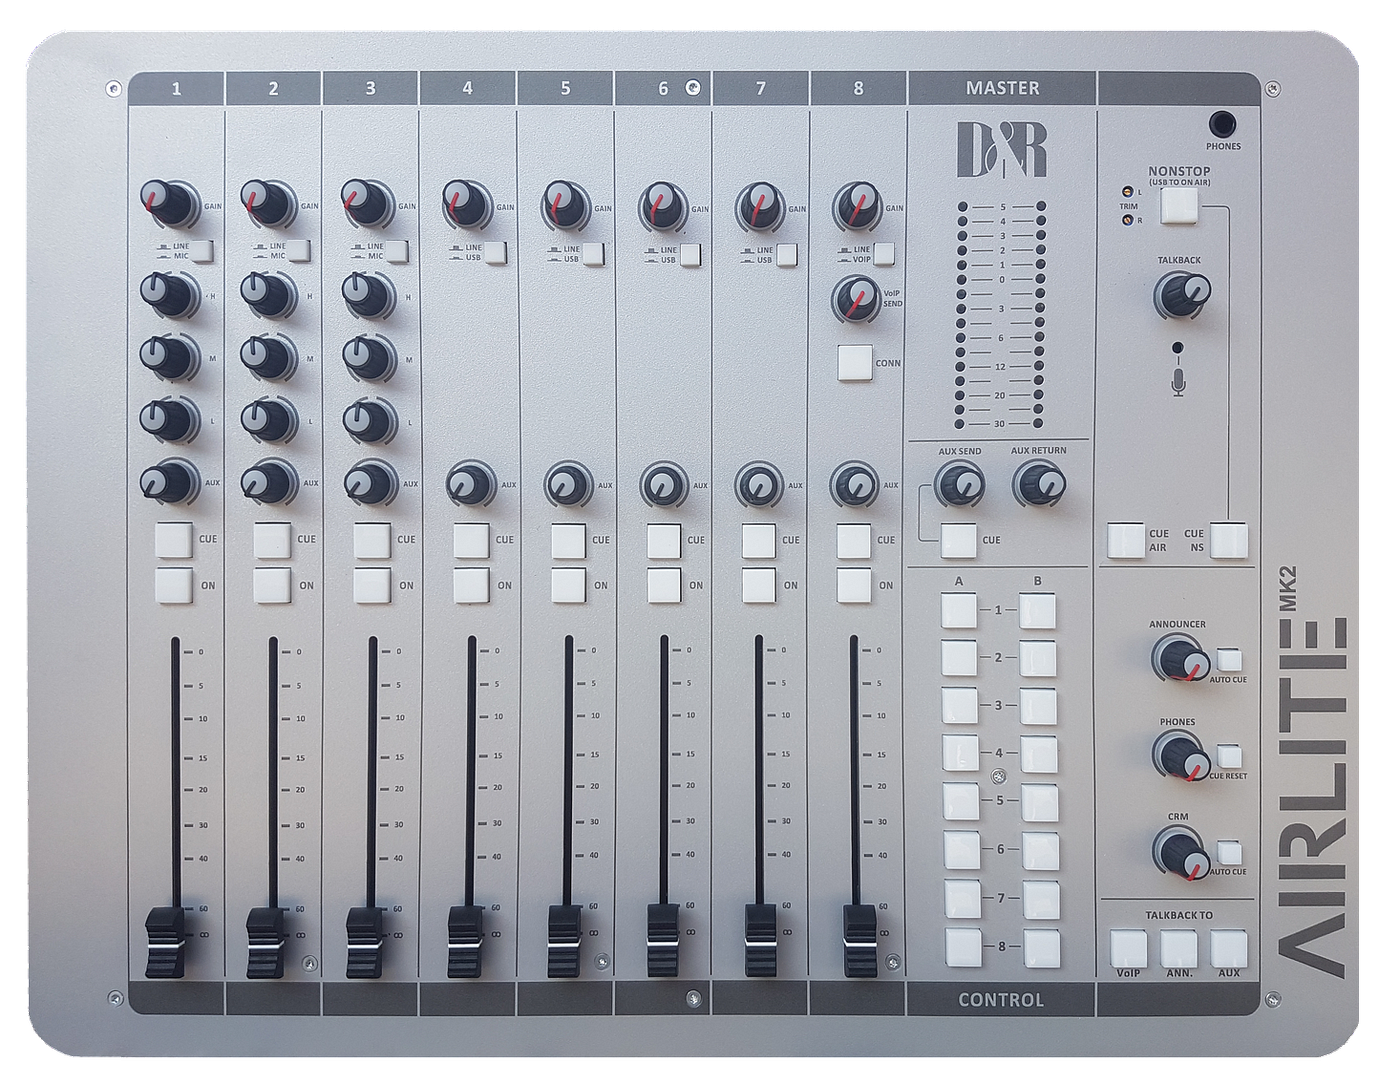Click the AUX knob on channel 7
1400x1065 pixels.
tap(758, 485)
